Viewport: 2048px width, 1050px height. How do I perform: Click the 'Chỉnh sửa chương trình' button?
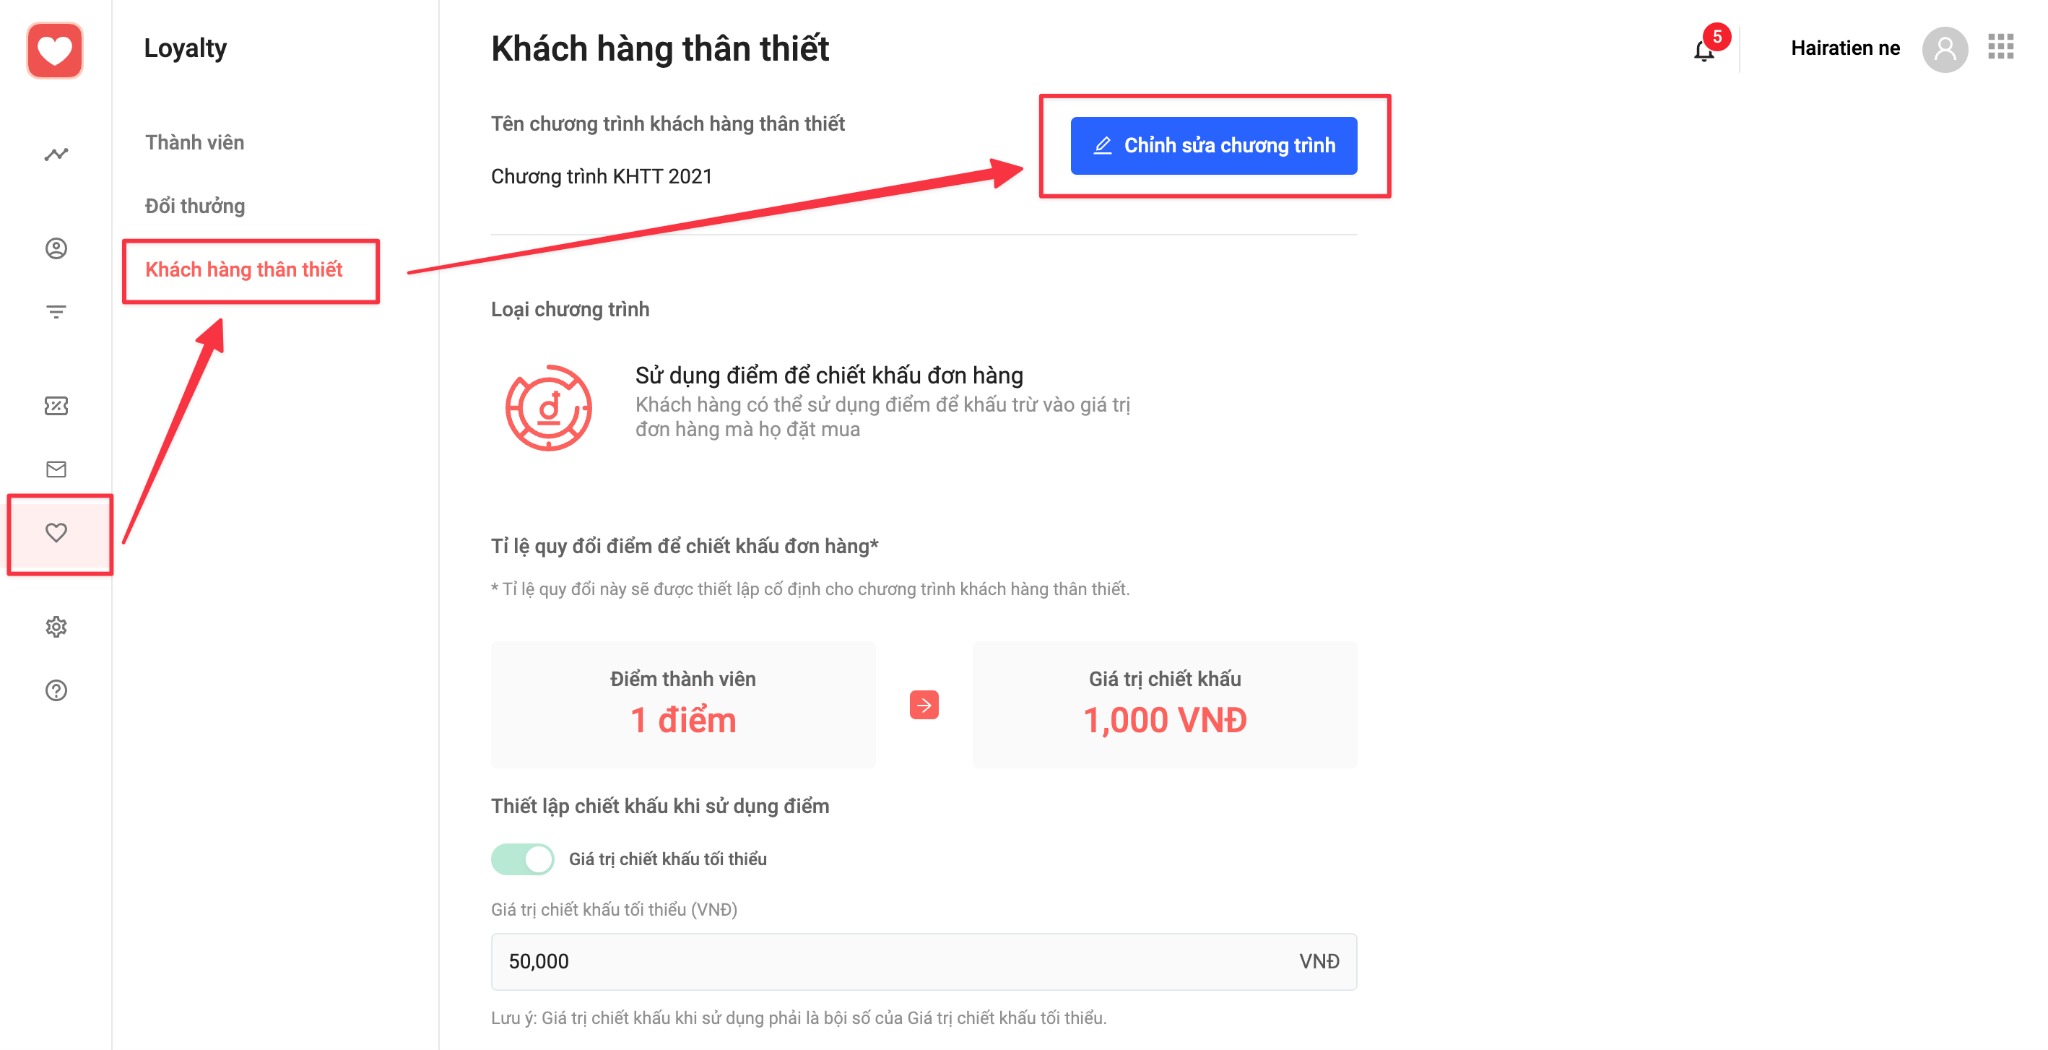(x=1214, y=146)
